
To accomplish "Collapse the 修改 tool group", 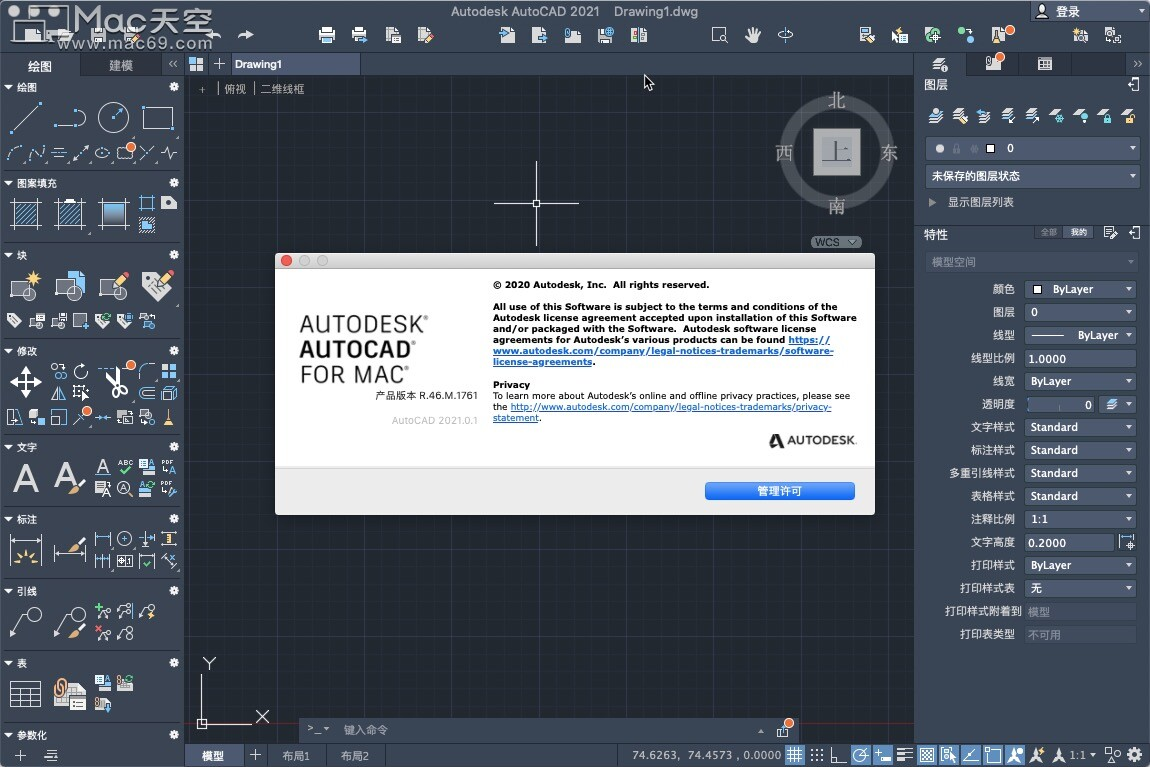I will coord(8,351).
